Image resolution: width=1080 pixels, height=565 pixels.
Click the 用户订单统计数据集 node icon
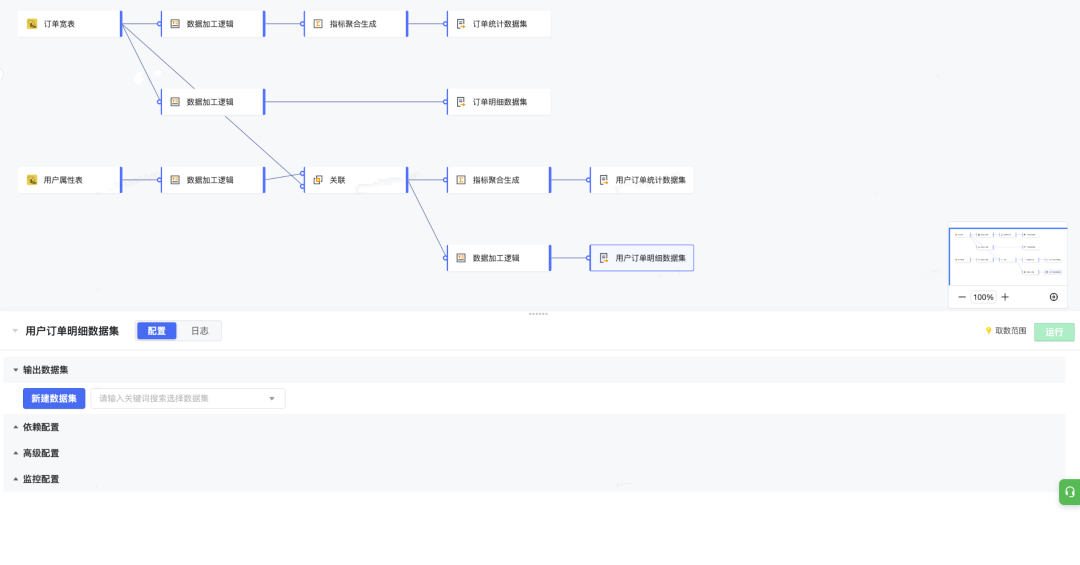click(x=604, y=180)
